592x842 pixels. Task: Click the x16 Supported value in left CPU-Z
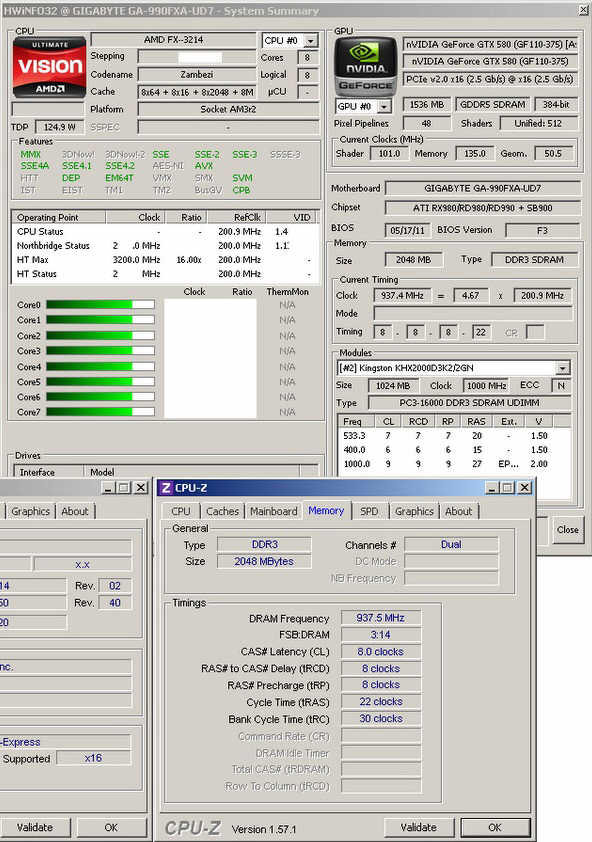(x=93, y=758)
